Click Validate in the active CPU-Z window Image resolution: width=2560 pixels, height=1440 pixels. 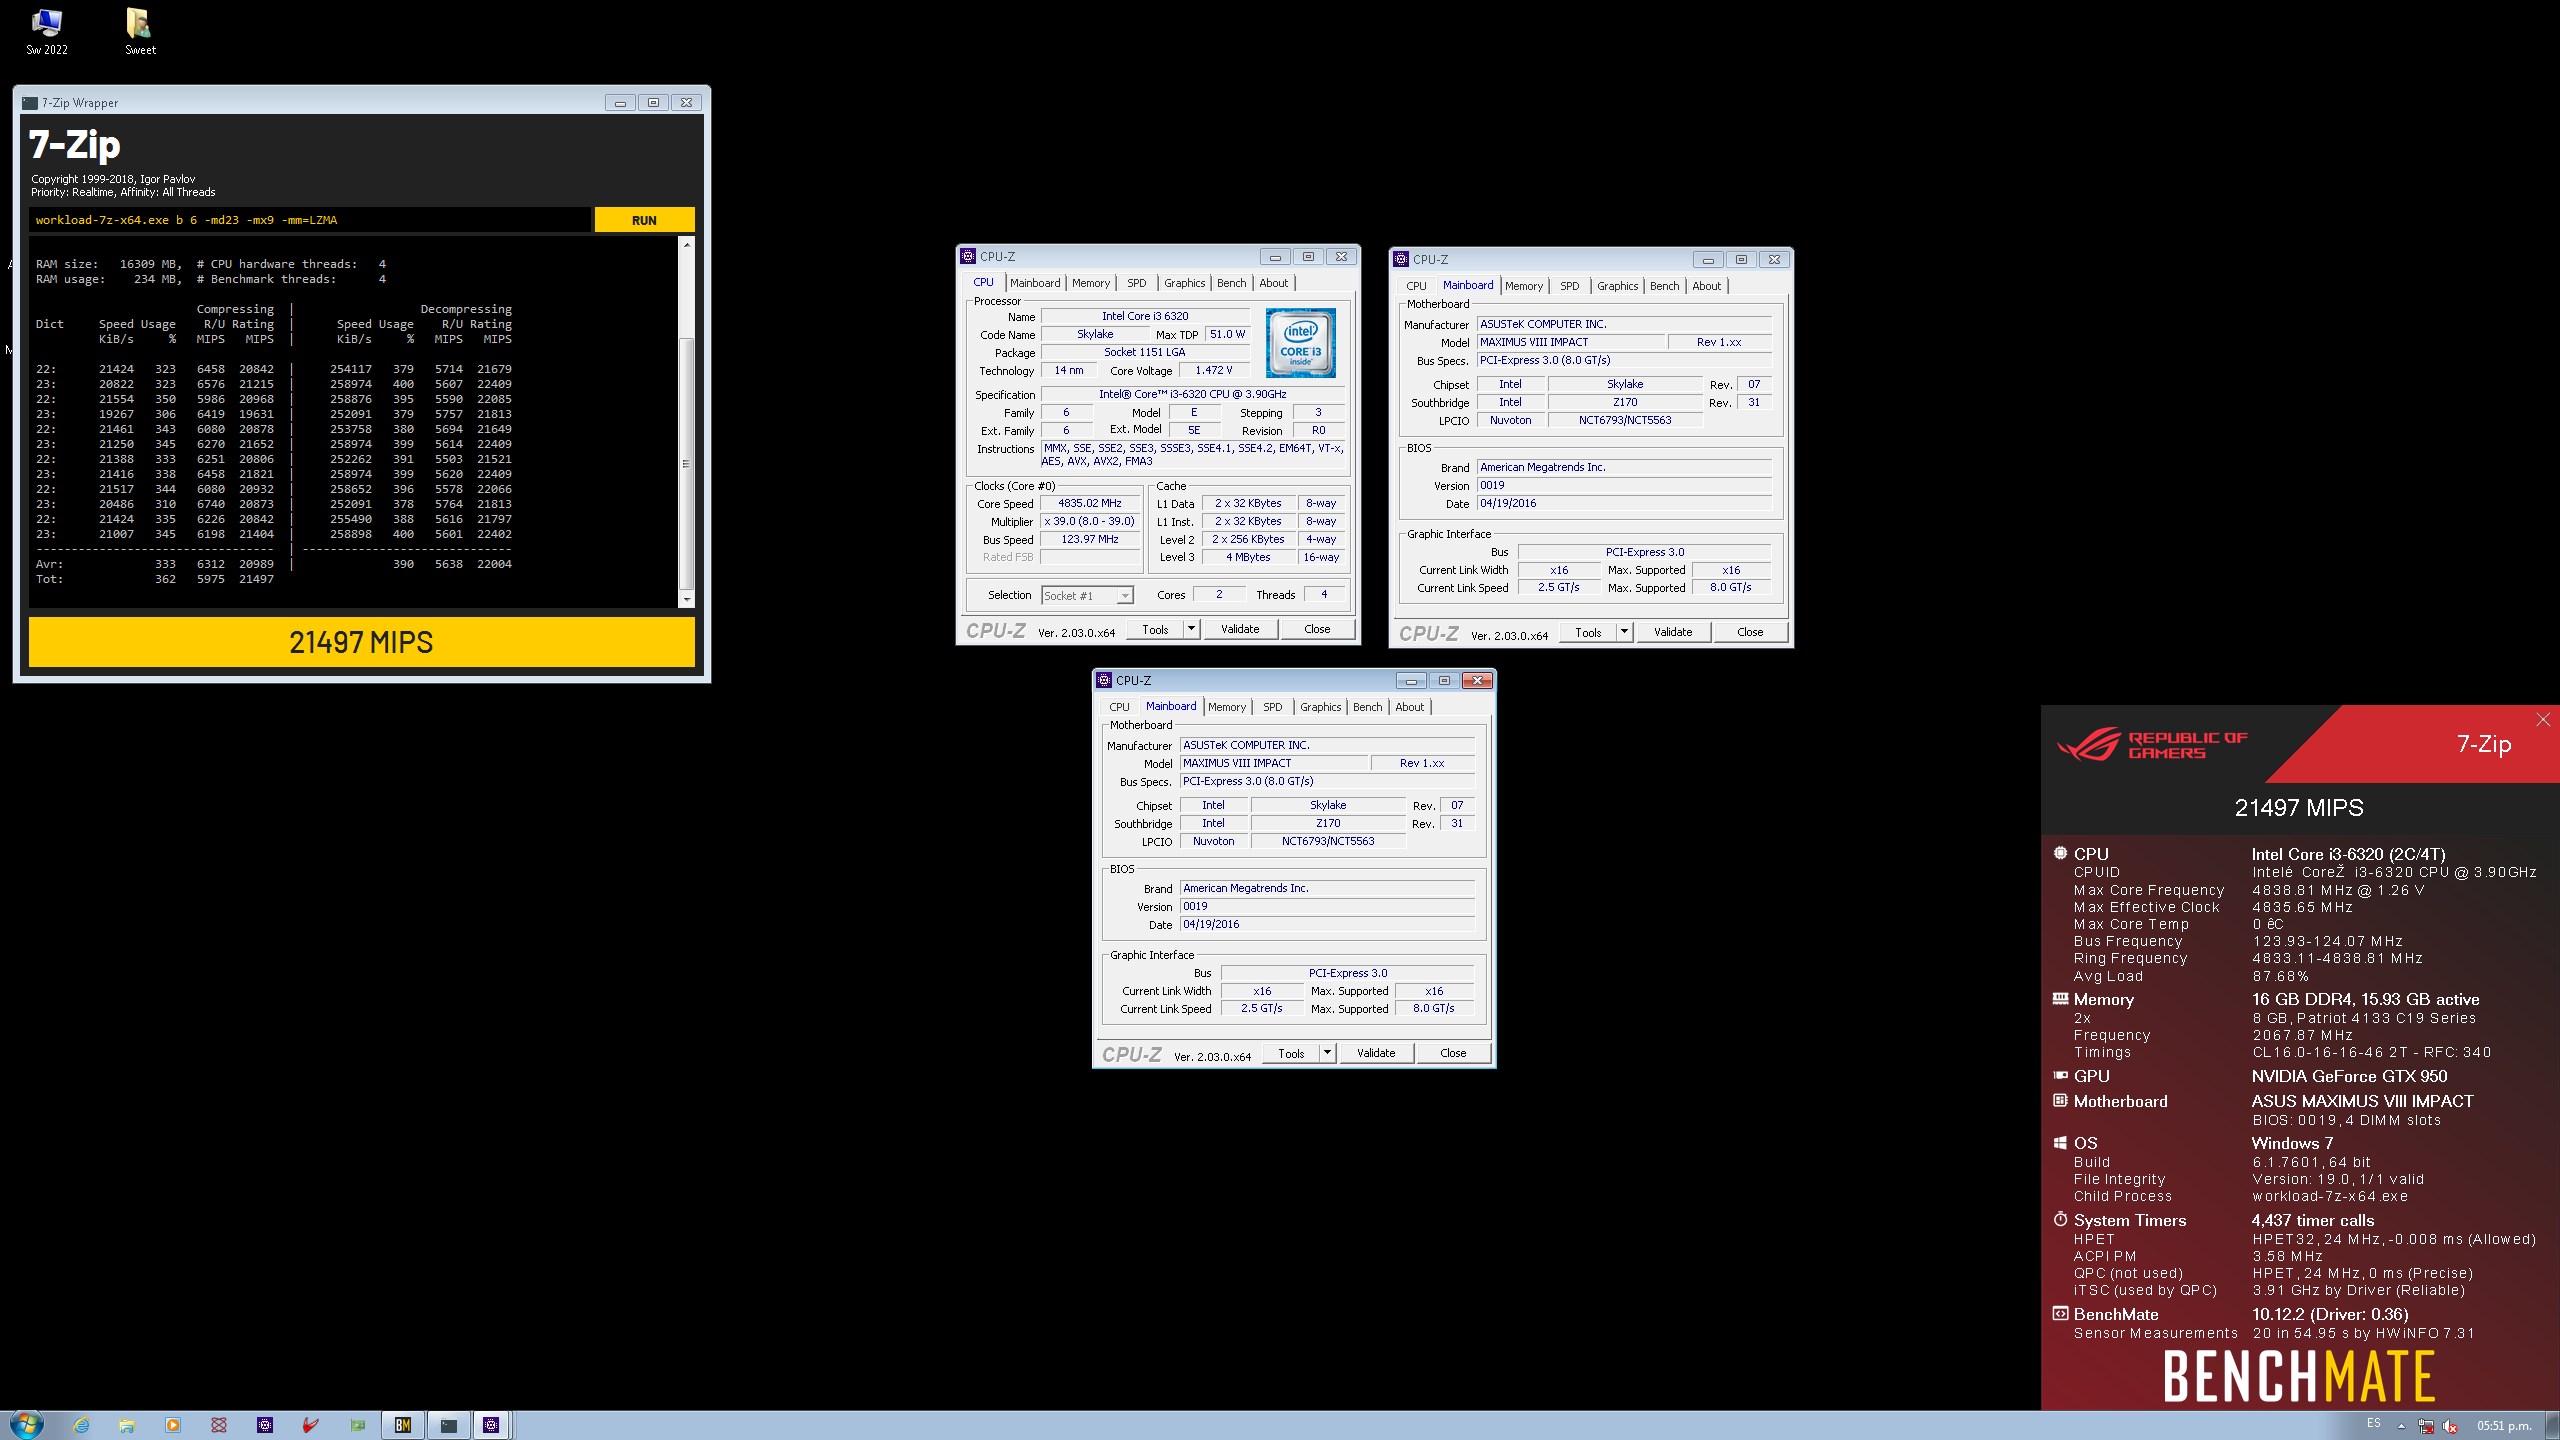pos(1376,1053)
